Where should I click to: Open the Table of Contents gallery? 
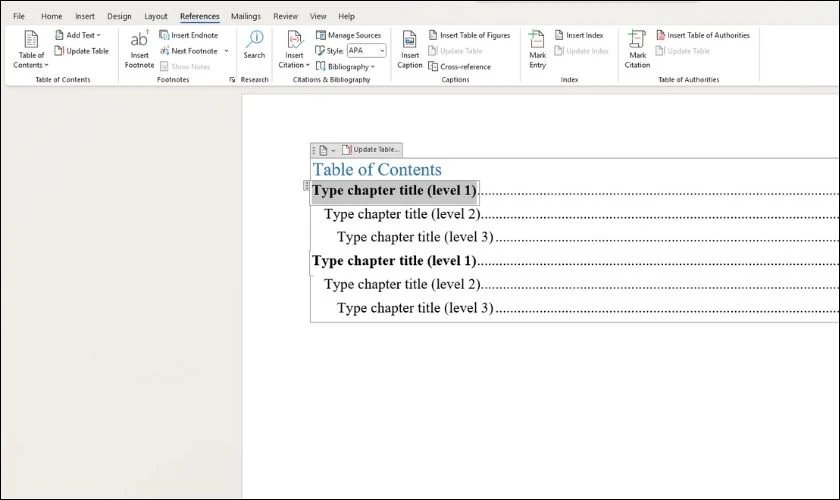point(31,49)
